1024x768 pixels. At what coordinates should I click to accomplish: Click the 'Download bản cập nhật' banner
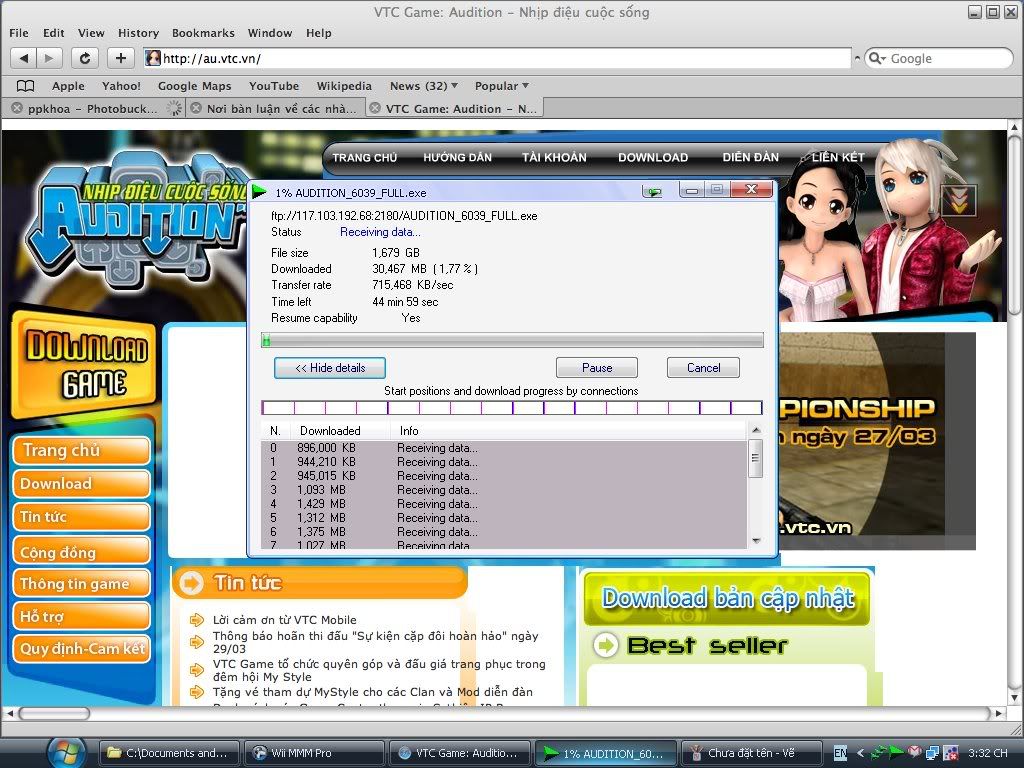(x=727, y=598)
